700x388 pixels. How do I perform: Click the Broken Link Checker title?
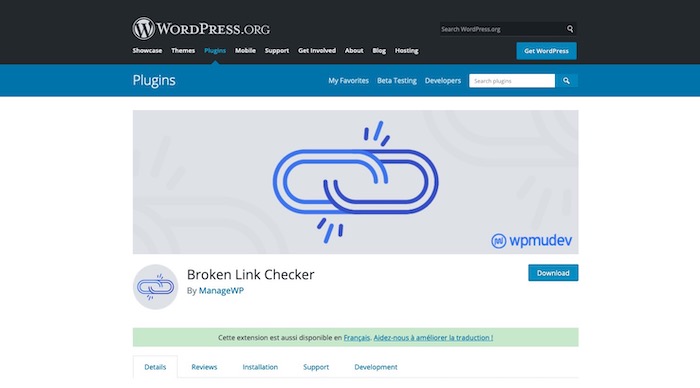250,274
